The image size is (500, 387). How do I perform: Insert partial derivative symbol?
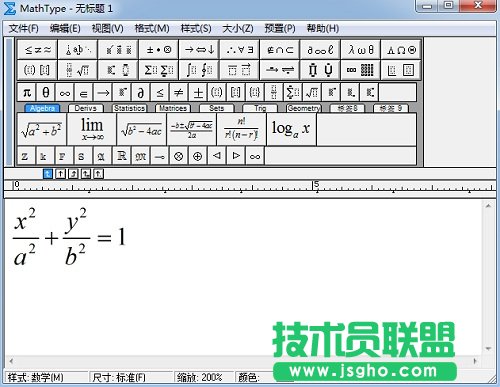(141, 92)
